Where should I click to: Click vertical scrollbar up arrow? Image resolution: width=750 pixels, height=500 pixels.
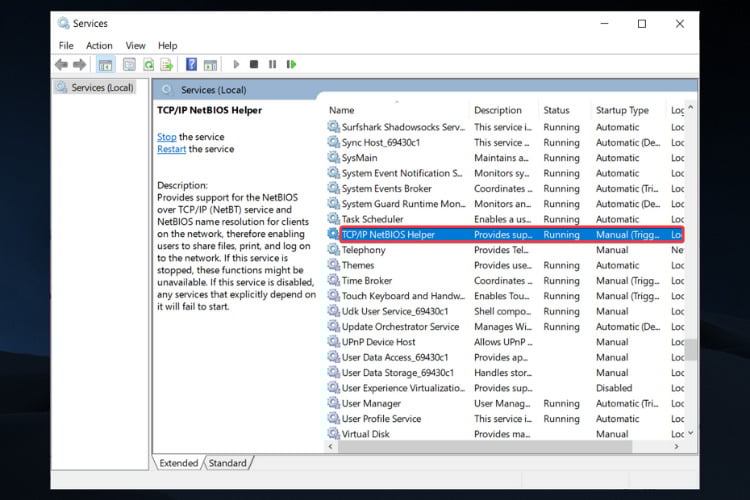(690, 107)
